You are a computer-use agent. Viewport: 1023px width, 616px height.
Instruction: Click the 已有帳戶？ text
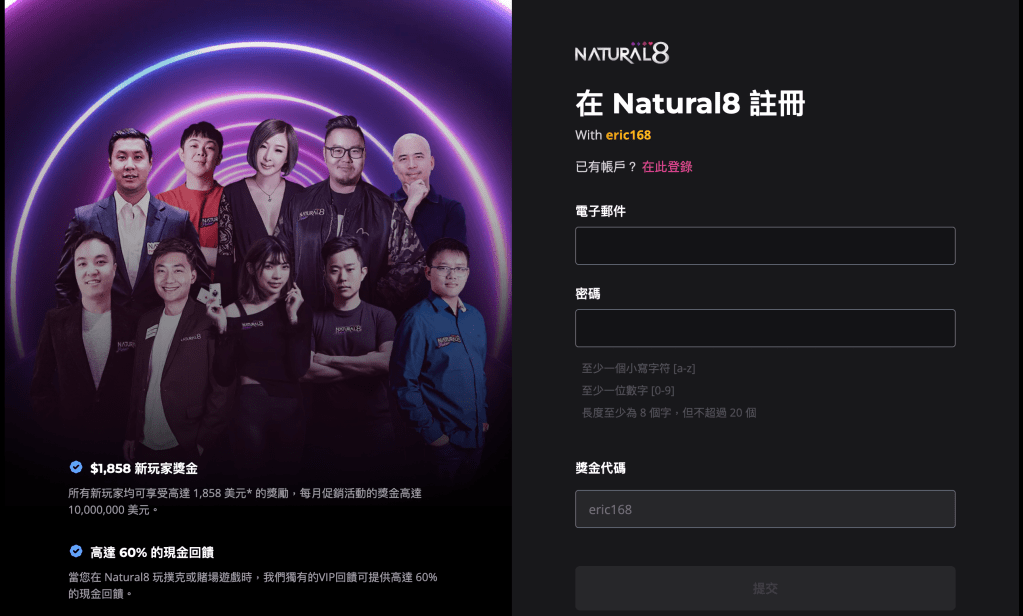606,166
